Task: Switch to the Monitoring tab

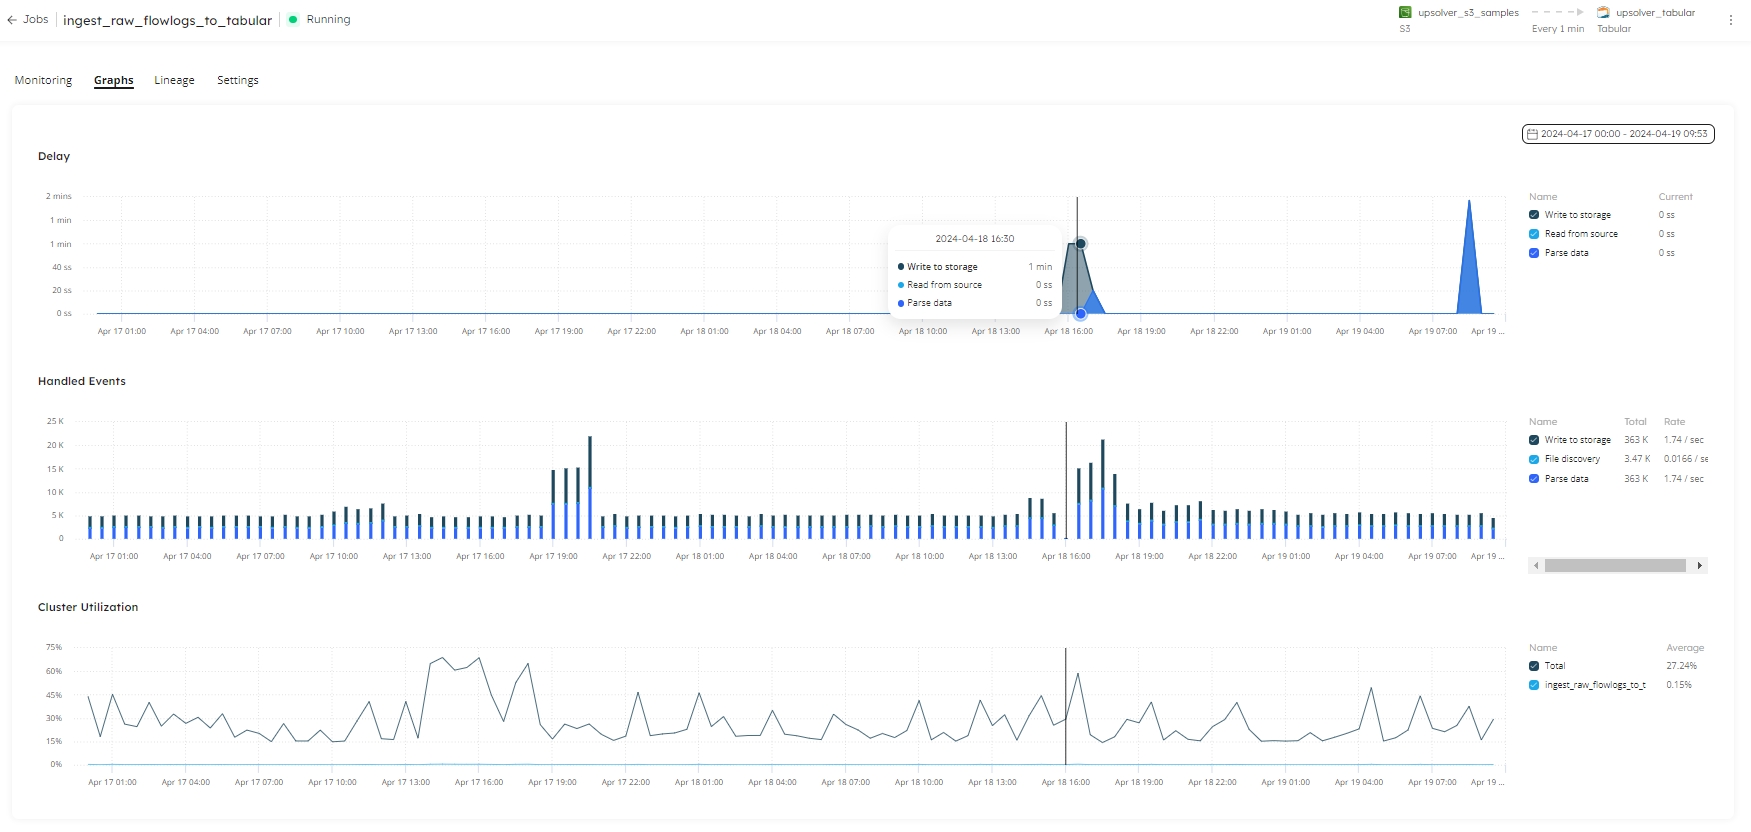Action: (x=43, y=80)
